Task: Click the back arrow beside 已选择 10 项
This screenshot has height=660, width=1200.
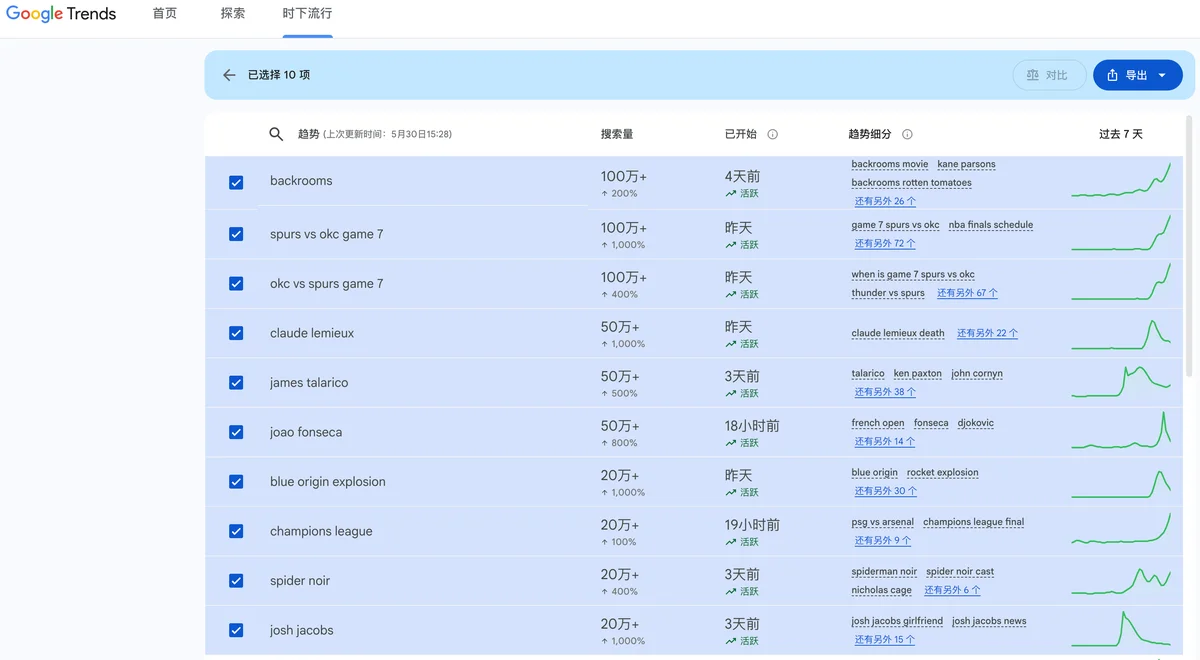Action: click(229, 75)
